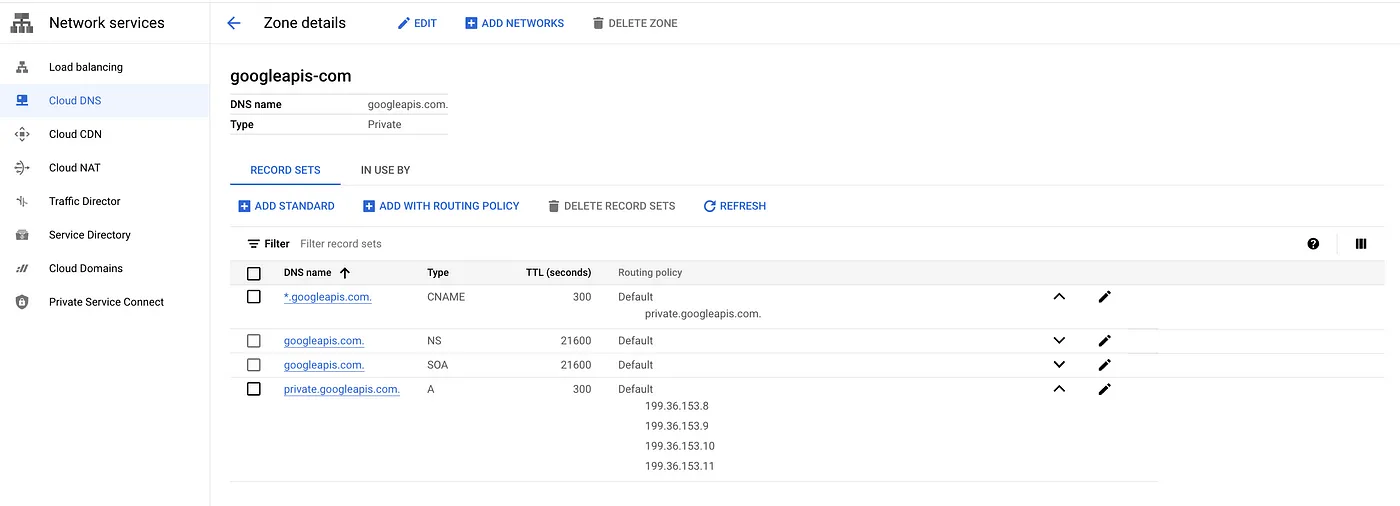The height and width of the screenshot is (506, 1400).
Task: Click edit pencil for private.googleapis.com. A record
Action: [1104, 389]
